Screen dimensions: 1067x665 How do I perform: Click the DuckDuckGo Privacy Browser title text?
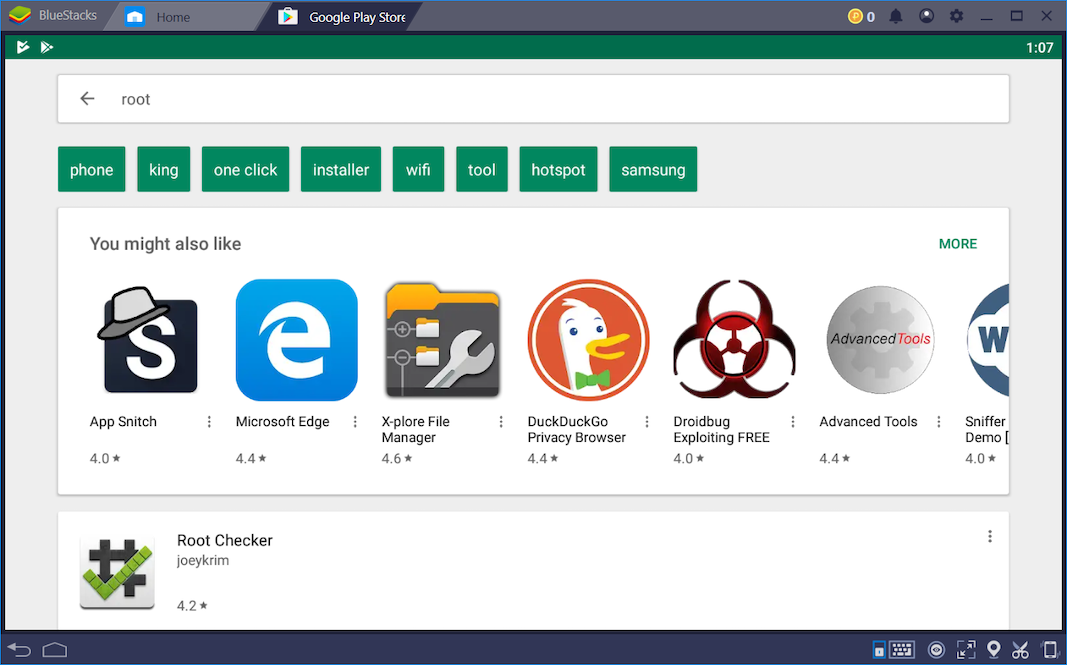(576, 429)
